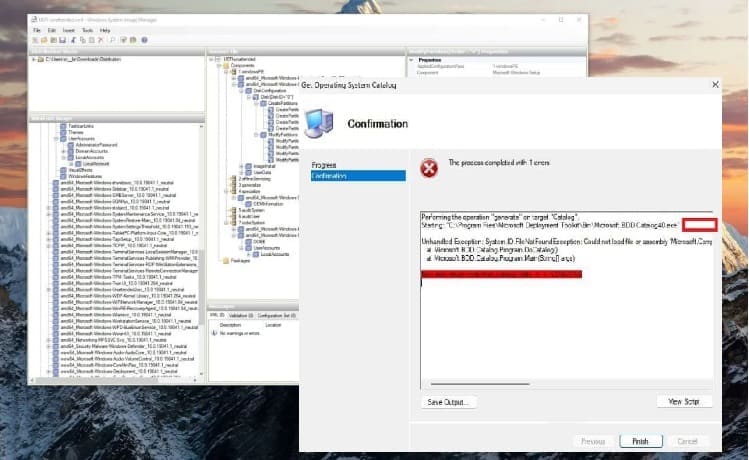This screenshot has width=749, height=460.
Task: Select the highlighted Confirmation step in sidebar
Action: [358, 176]
